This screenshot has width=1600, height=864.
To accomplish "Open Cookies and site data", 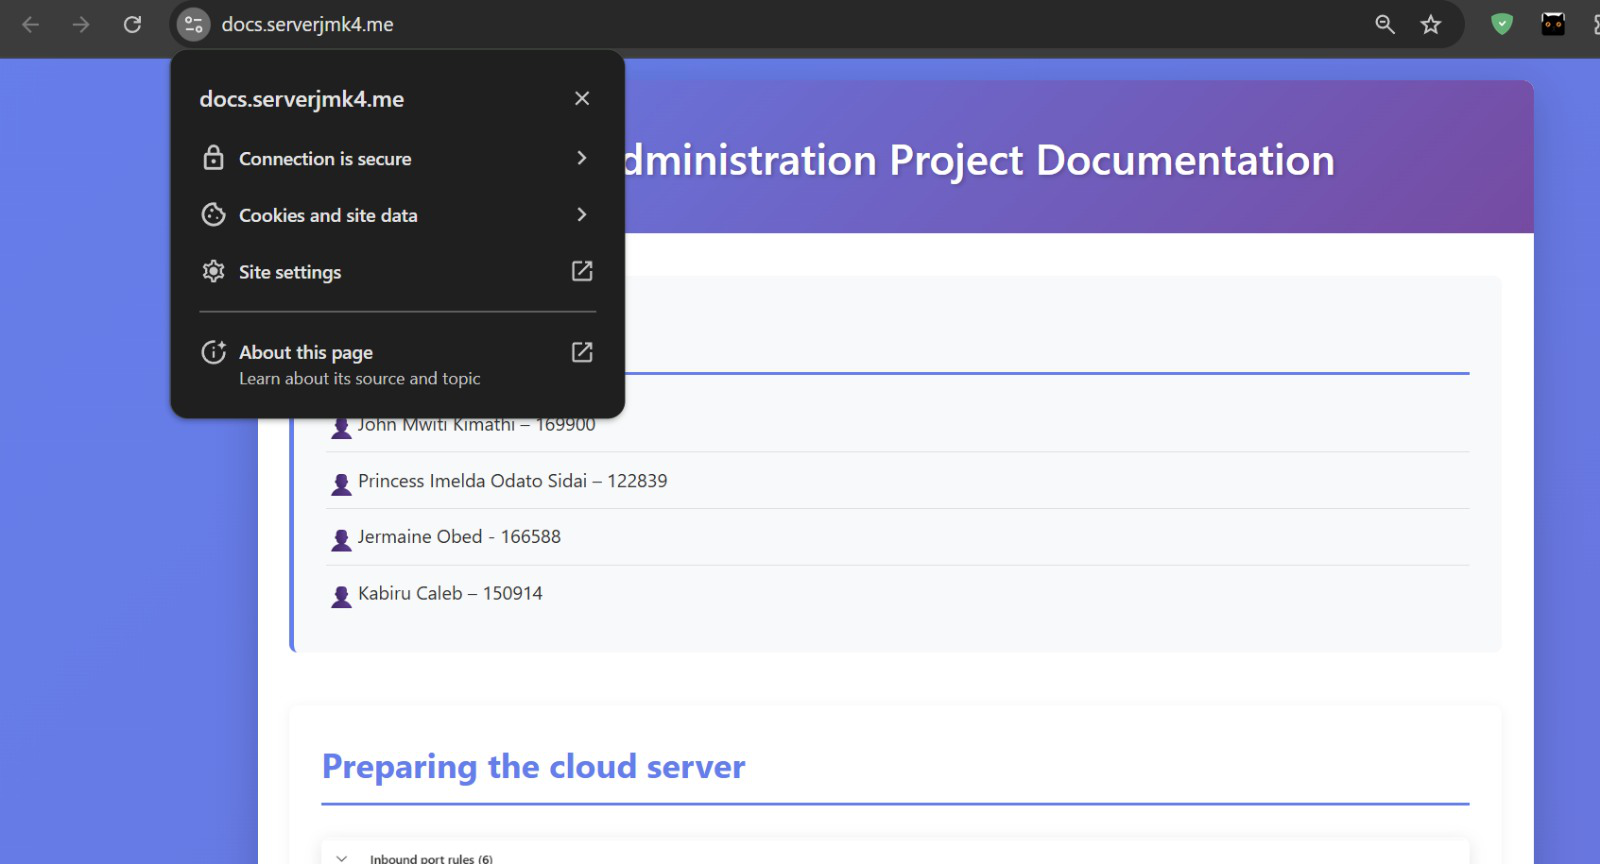I will tap(398, 215).
